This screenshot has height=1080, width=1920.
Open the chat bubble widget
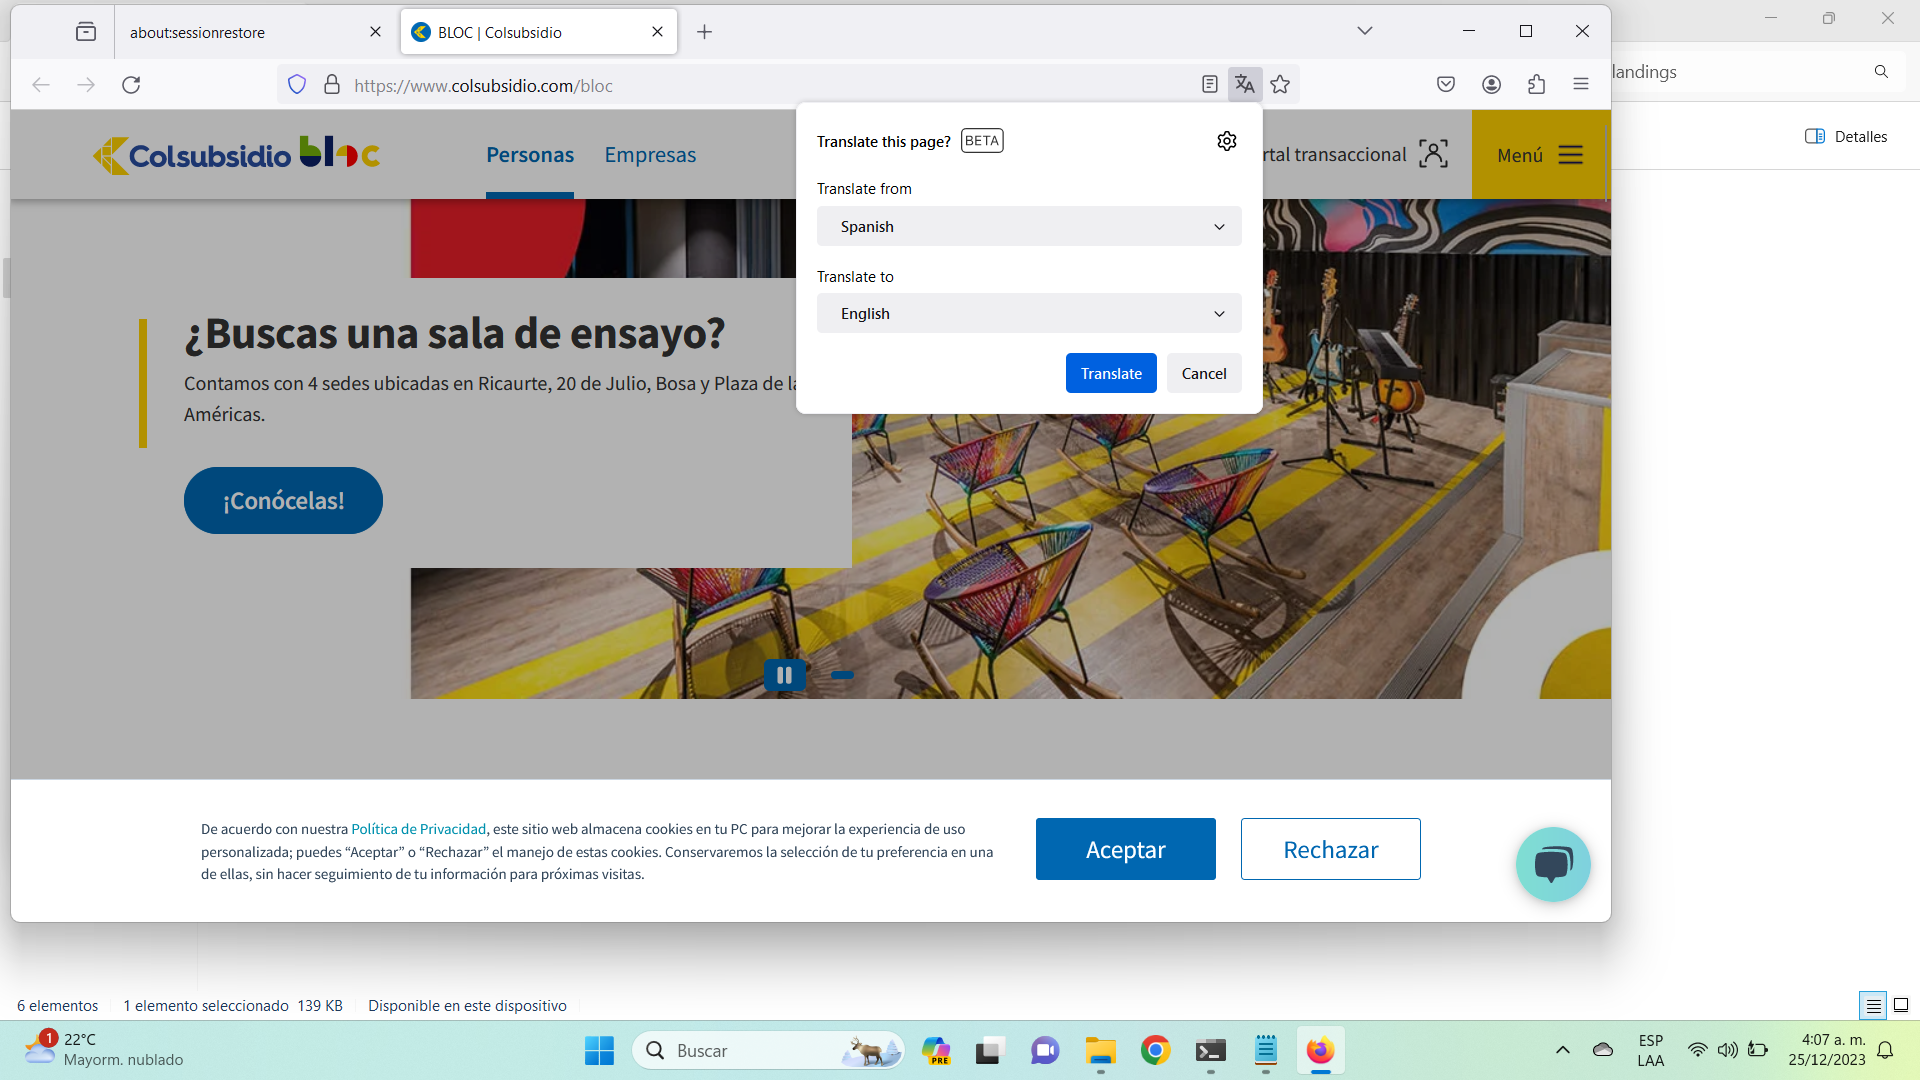[1552, 864]
